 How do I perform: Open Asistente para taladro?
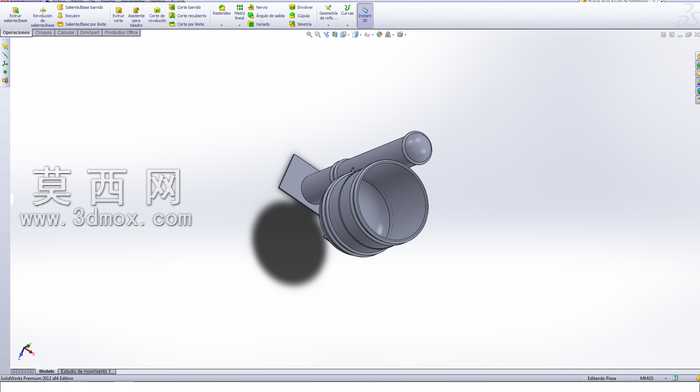pyautogui.click(x=136, y=17)
